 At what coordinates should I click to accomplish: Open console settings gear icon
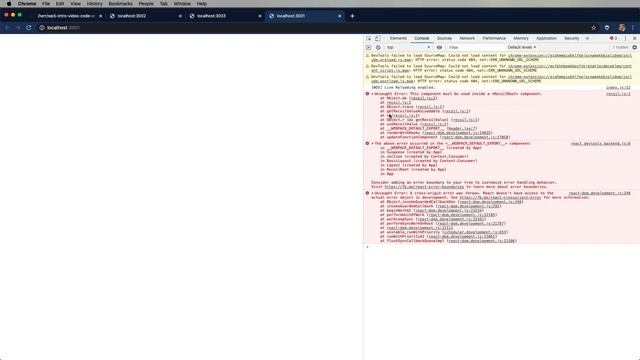click(x=634, y=47)
